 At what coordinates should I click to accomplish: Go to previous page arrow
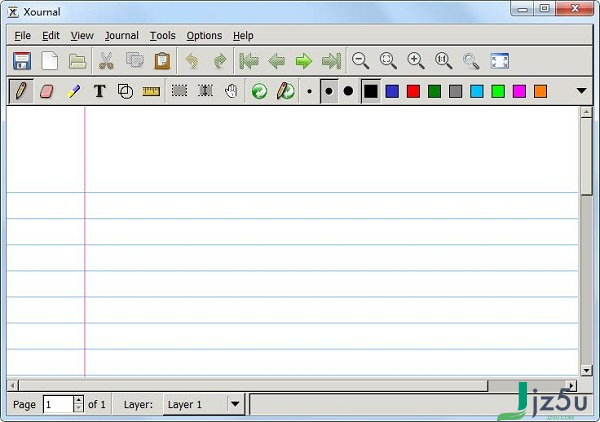coord(277,61)
